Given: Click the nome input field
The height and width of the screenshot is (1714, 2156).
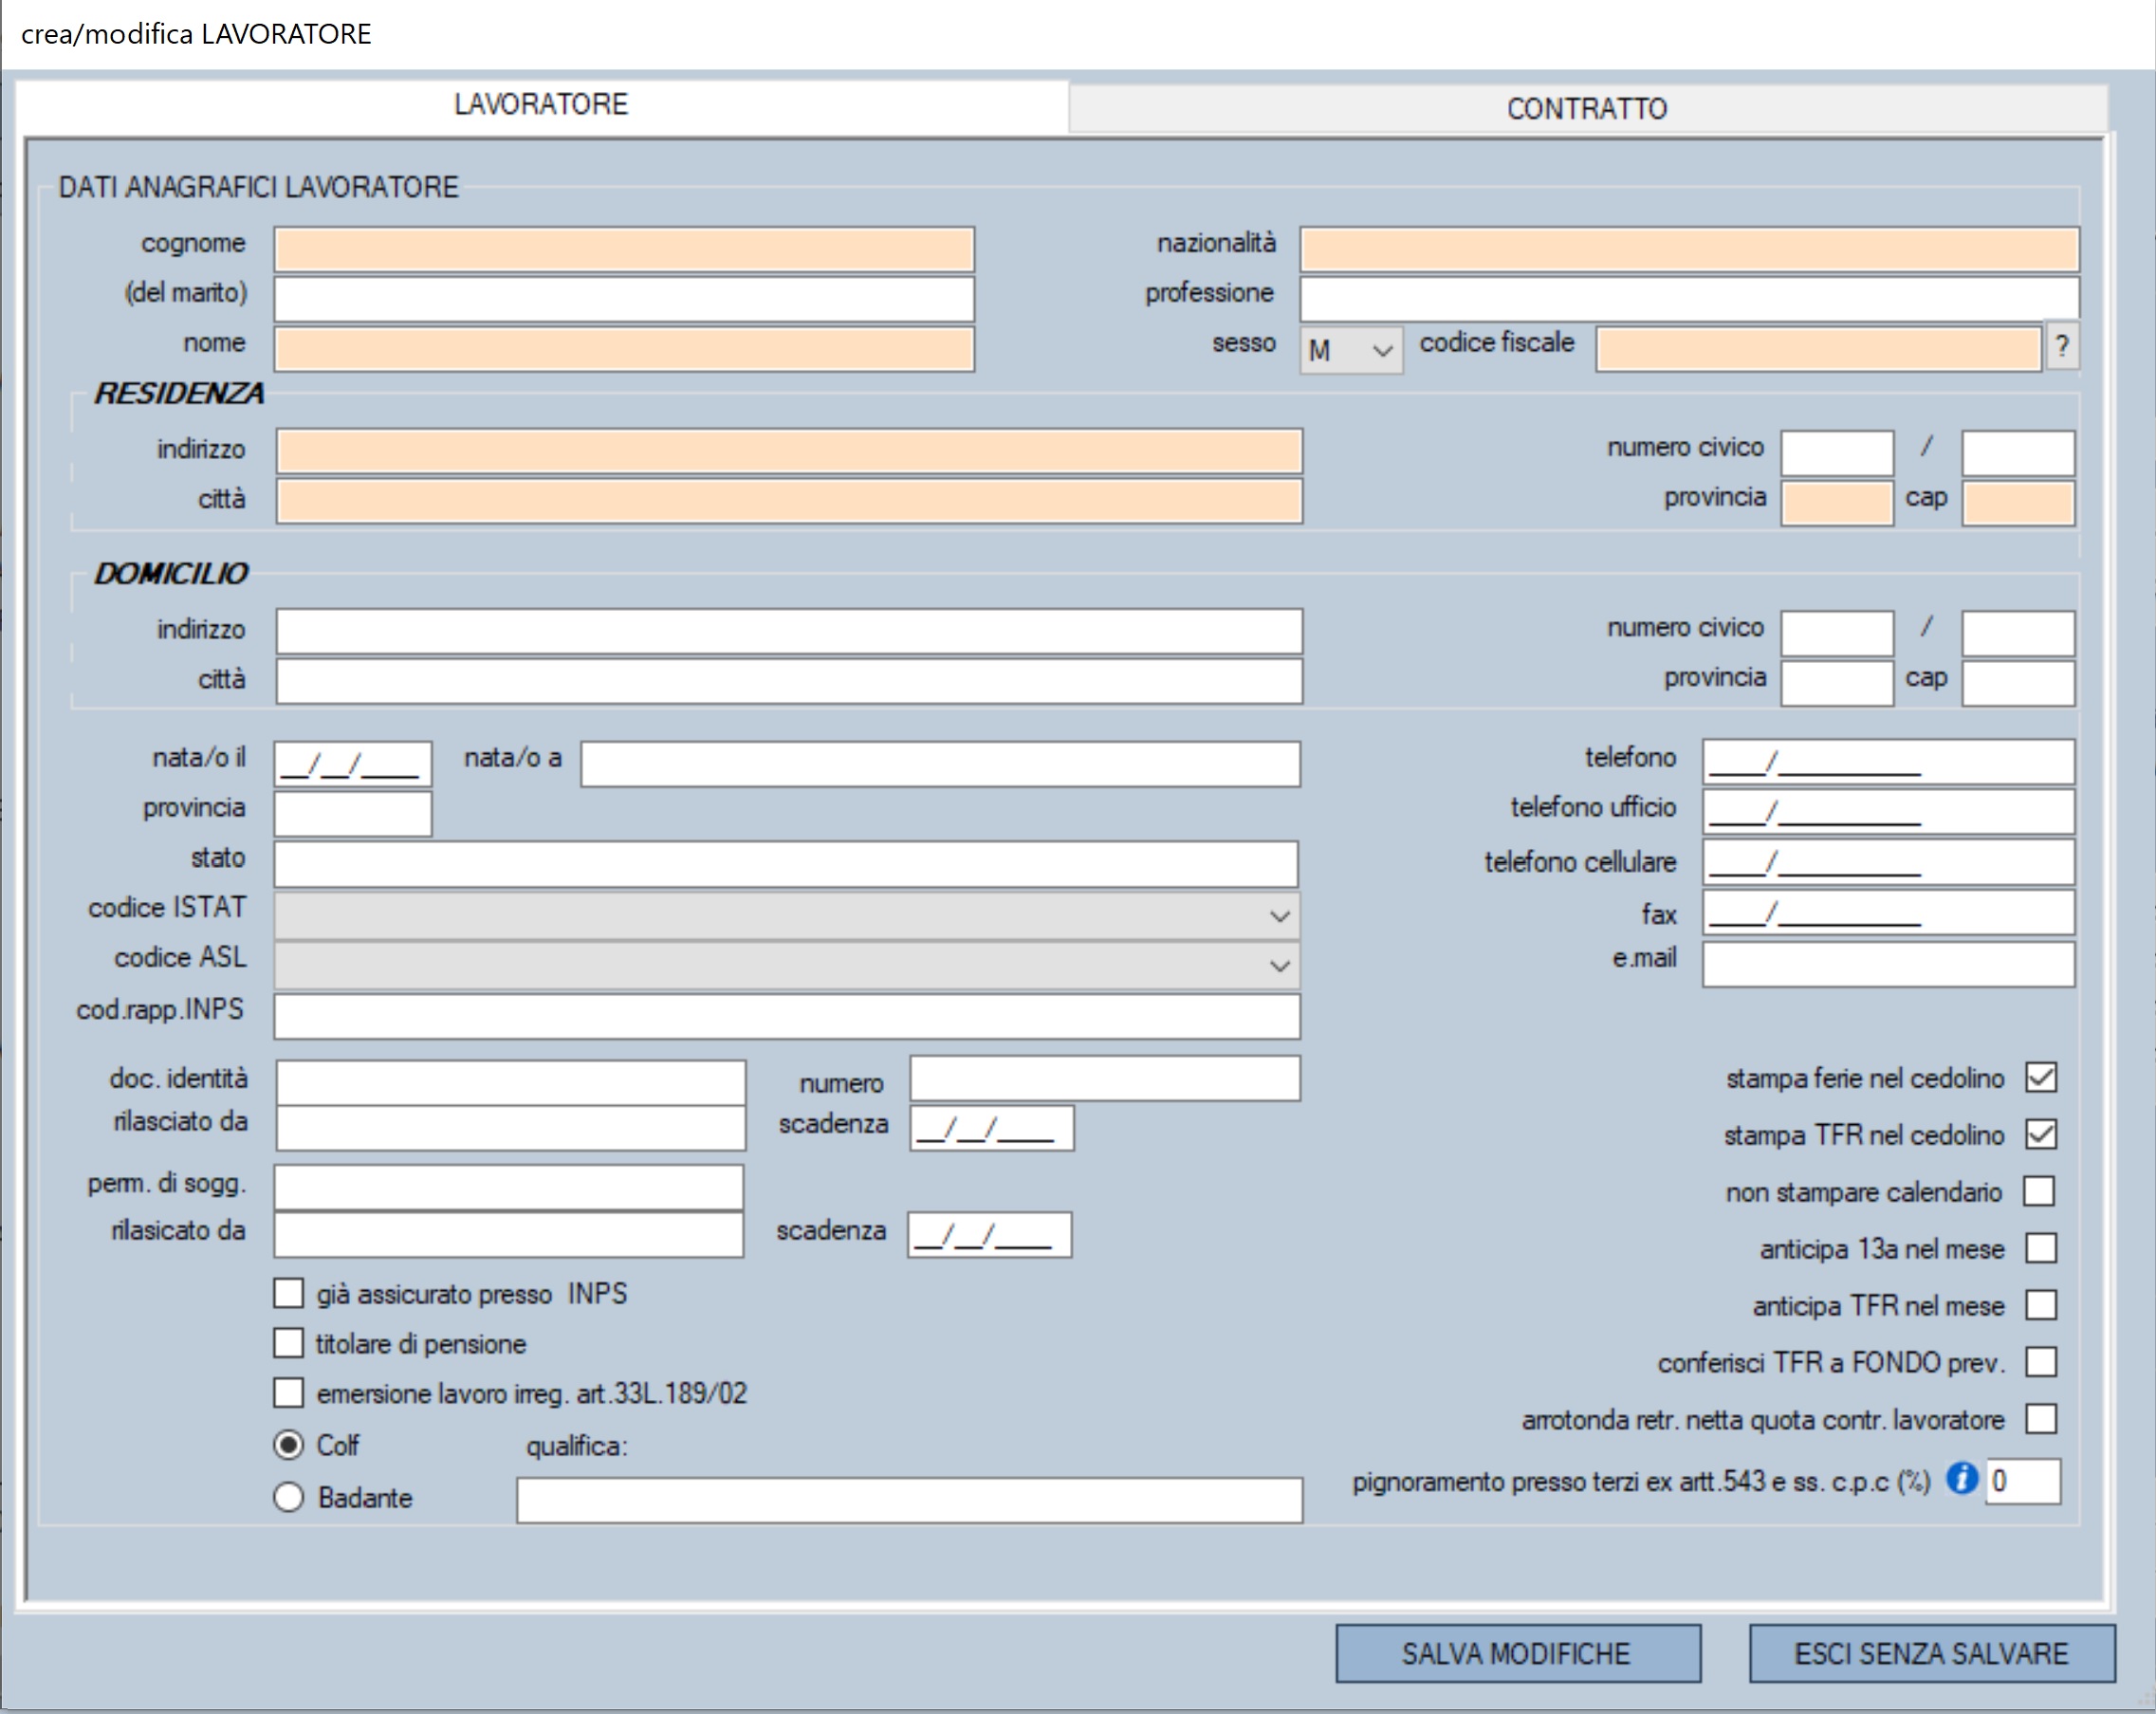Looking at the screenshot, I should [x=624, y=349].
